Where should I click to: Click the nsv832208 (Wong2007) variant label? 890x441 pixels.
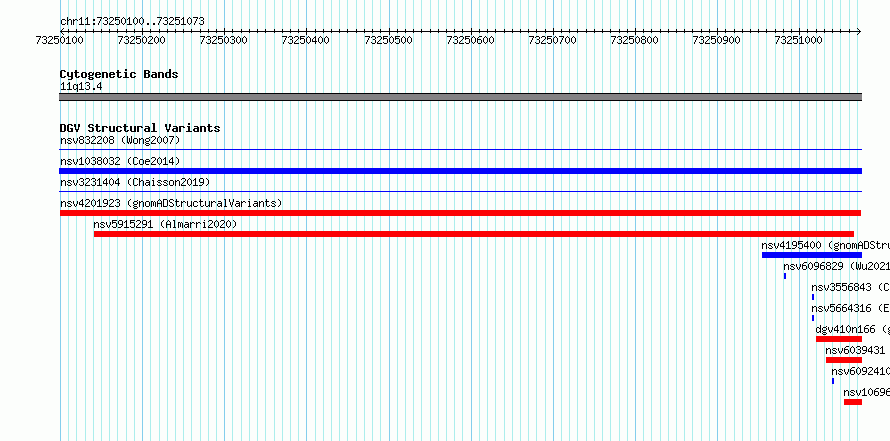point(120,140)
